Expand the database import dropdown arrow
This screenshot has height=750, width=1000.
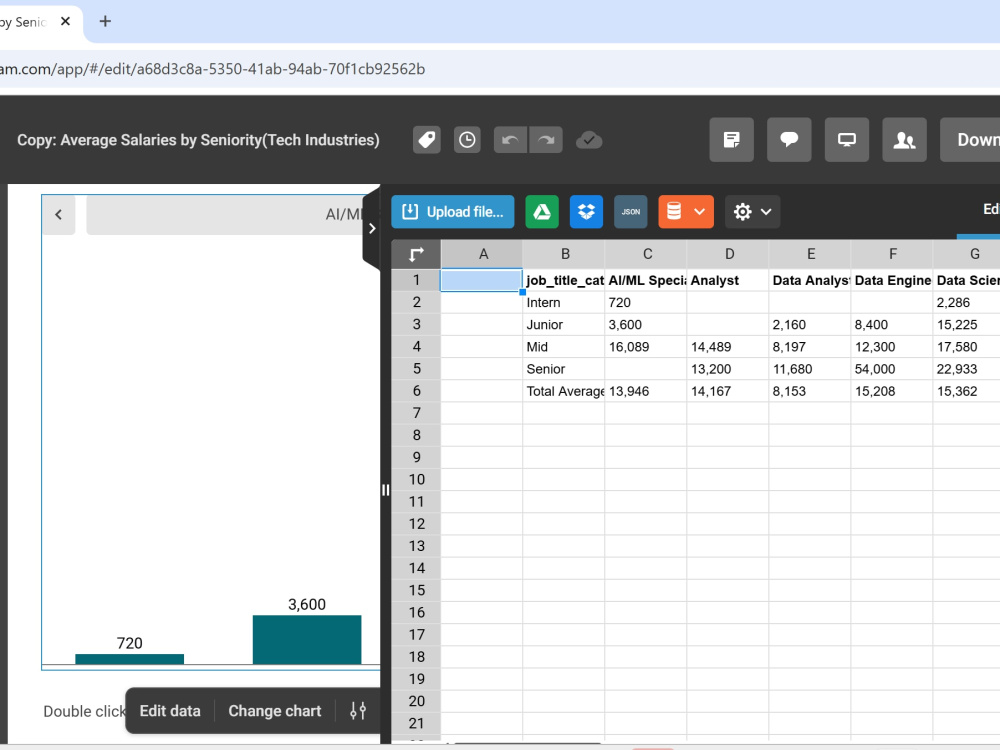tap(700, 212)
